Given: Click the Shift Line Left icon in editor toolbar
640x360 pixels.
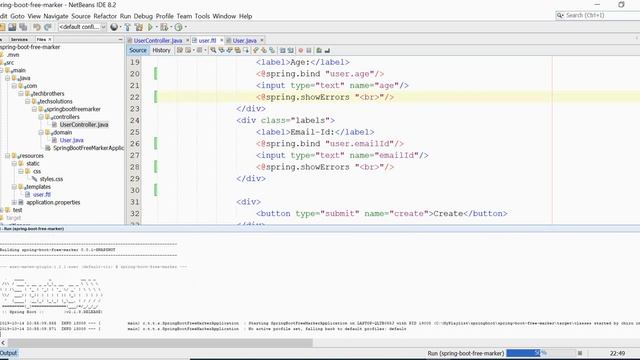Looking at the screenshot, I should (282, 50).
